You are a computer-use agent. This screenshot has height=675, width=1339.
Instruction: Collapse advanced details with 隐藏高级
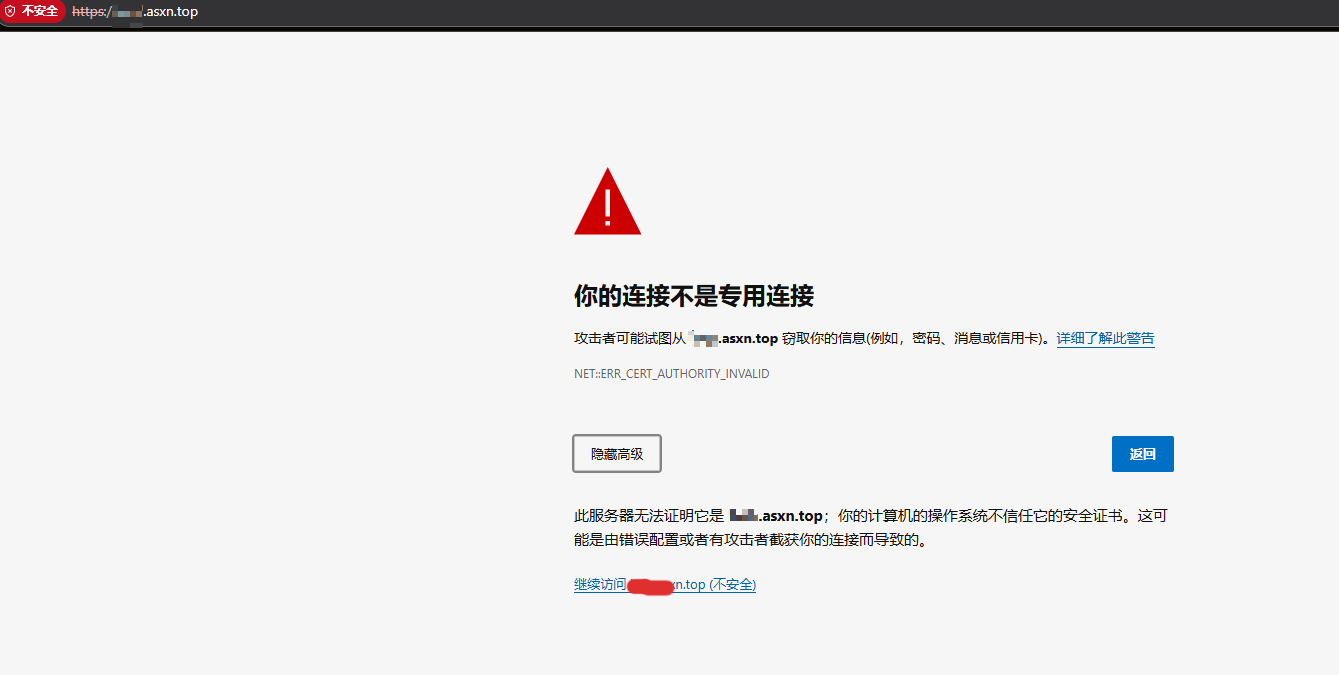(617, 454)
